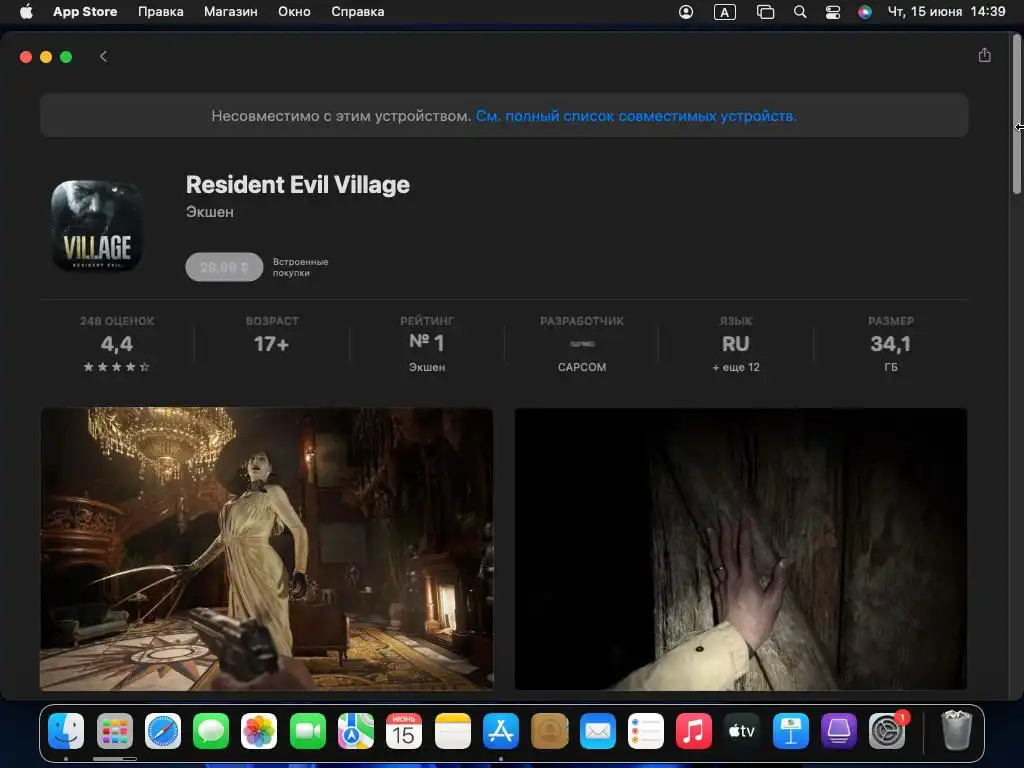Screen dimensions: 1024x768
Task: Open Spotlight search
Action: (x=799, y=12)
